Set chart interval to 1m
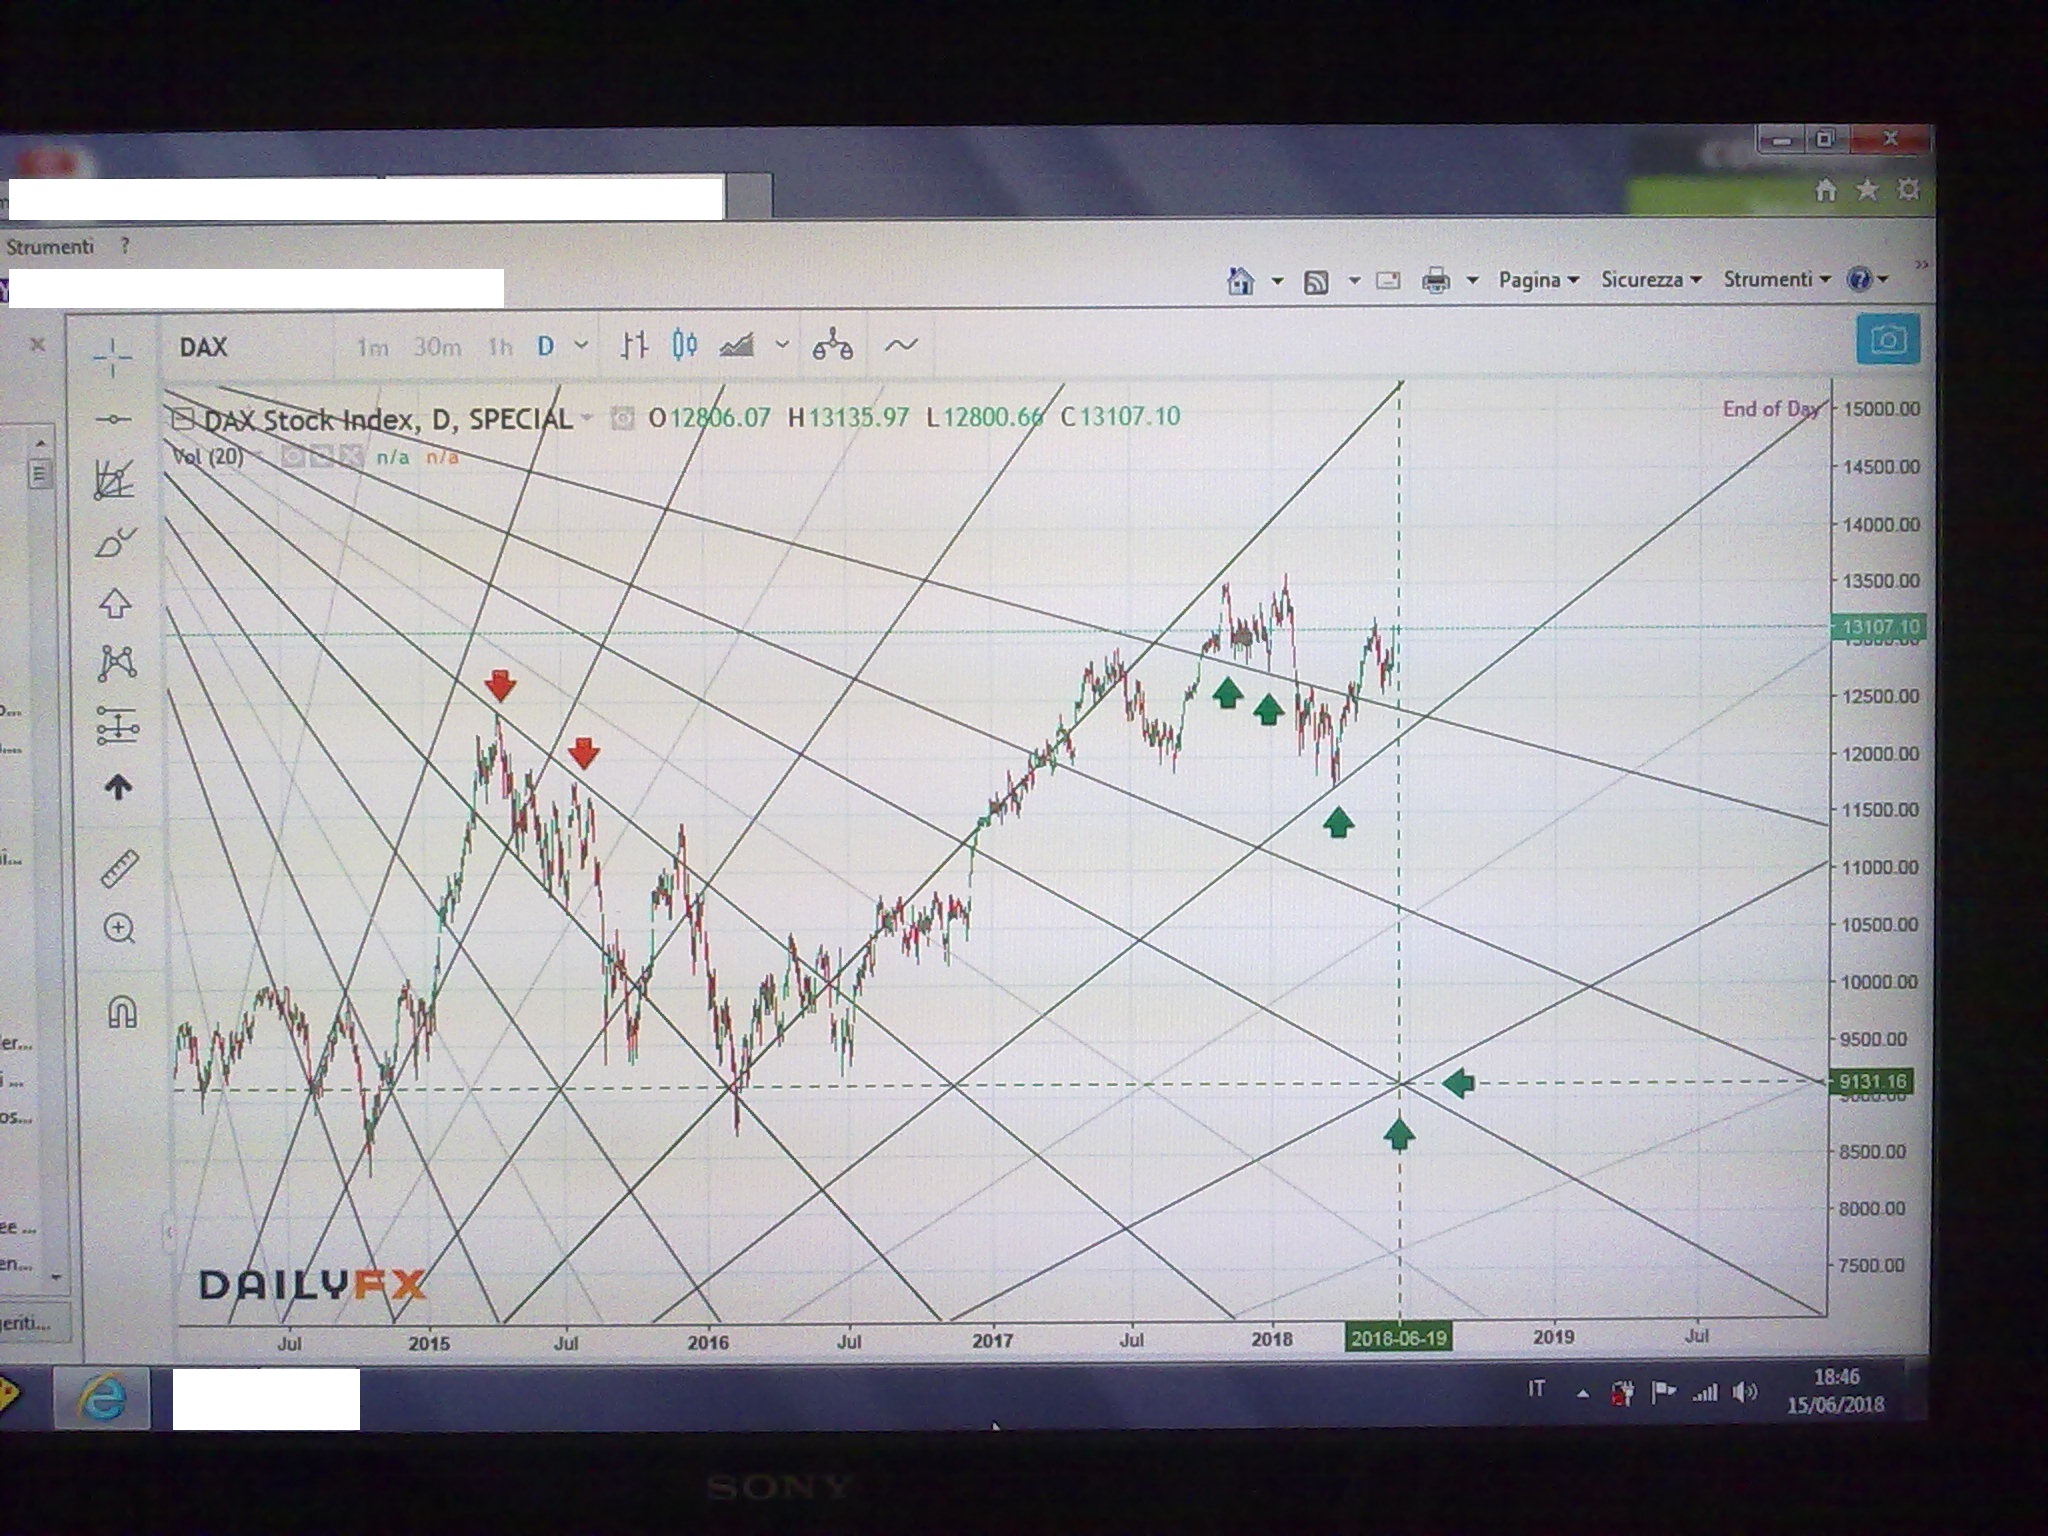This screenshot has width=2048, height=1536. click(372, 347)
